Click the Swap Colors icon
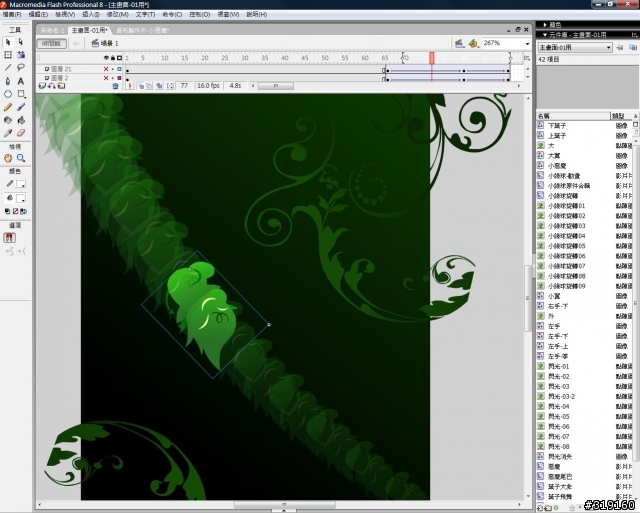The image size is (640, 513). (x=24, y=211)
